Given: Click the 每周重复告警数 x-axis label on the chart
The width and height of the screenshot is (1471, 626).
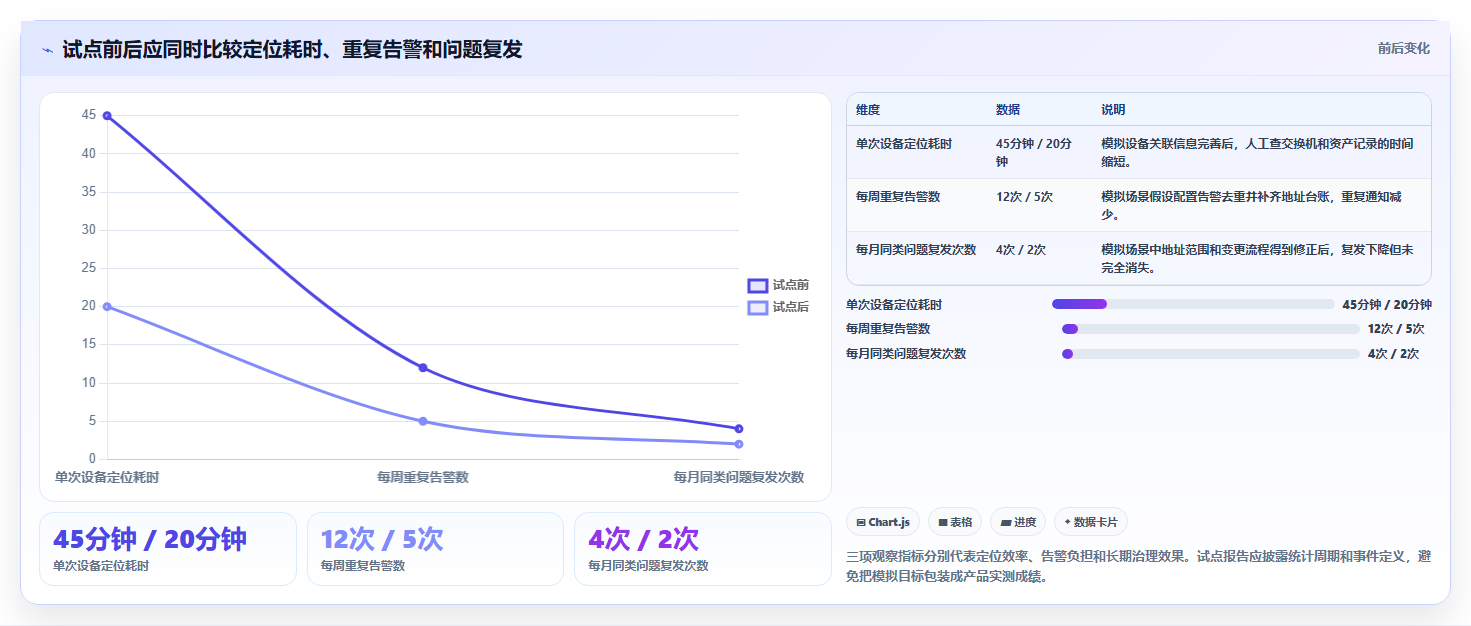Looking at the screenshot, I should (423, 477).
